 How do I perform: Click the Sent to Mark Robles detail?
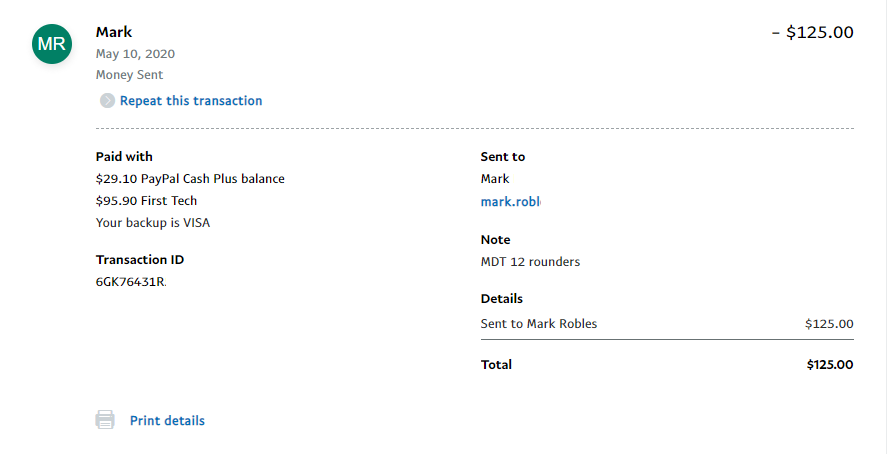[x=539, y=324]
